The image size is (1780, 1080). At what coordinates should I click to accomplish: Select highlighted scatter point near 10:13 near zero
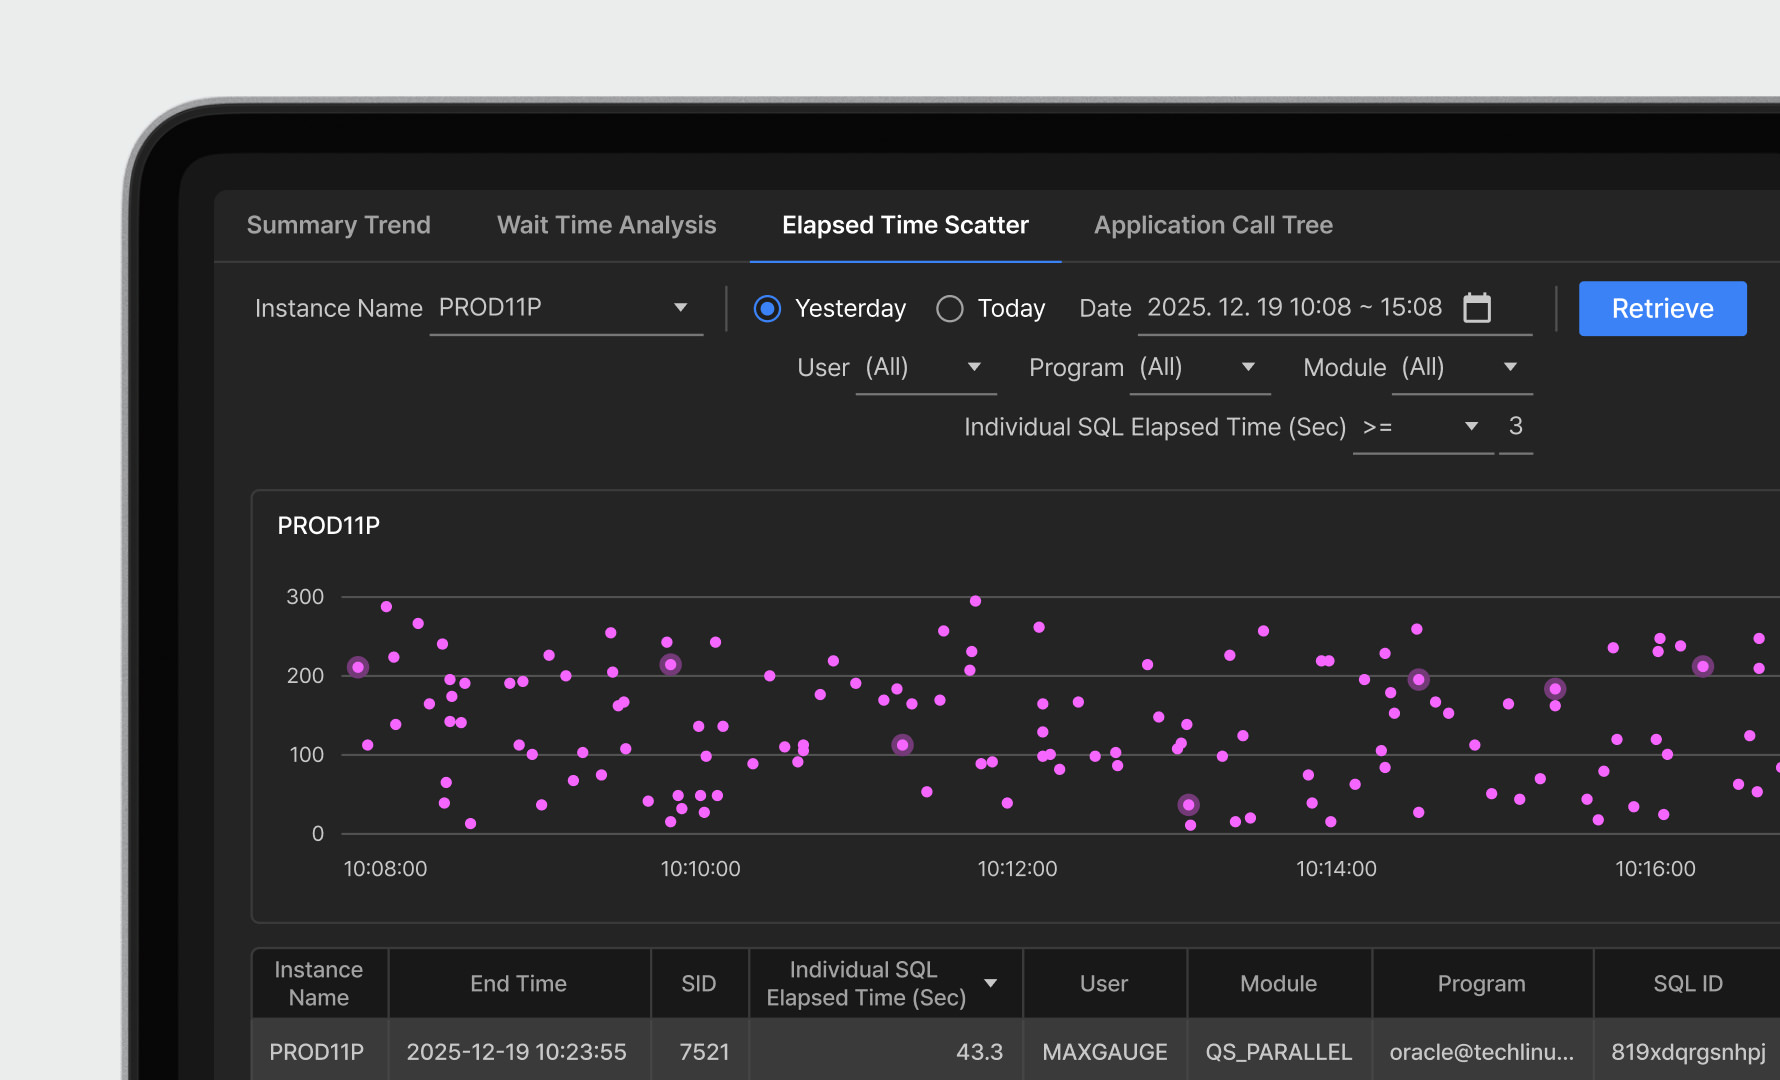(1188, 805)
